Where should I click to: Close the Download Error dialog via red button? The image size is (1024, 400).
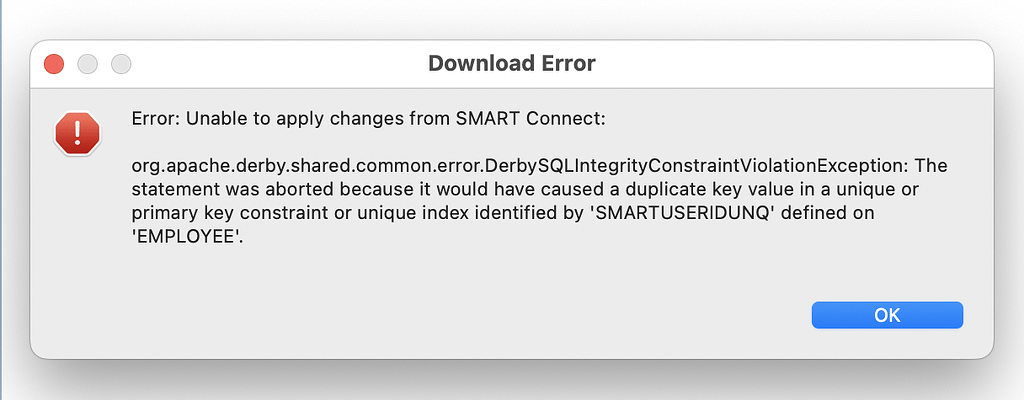[x=54, y=64]
